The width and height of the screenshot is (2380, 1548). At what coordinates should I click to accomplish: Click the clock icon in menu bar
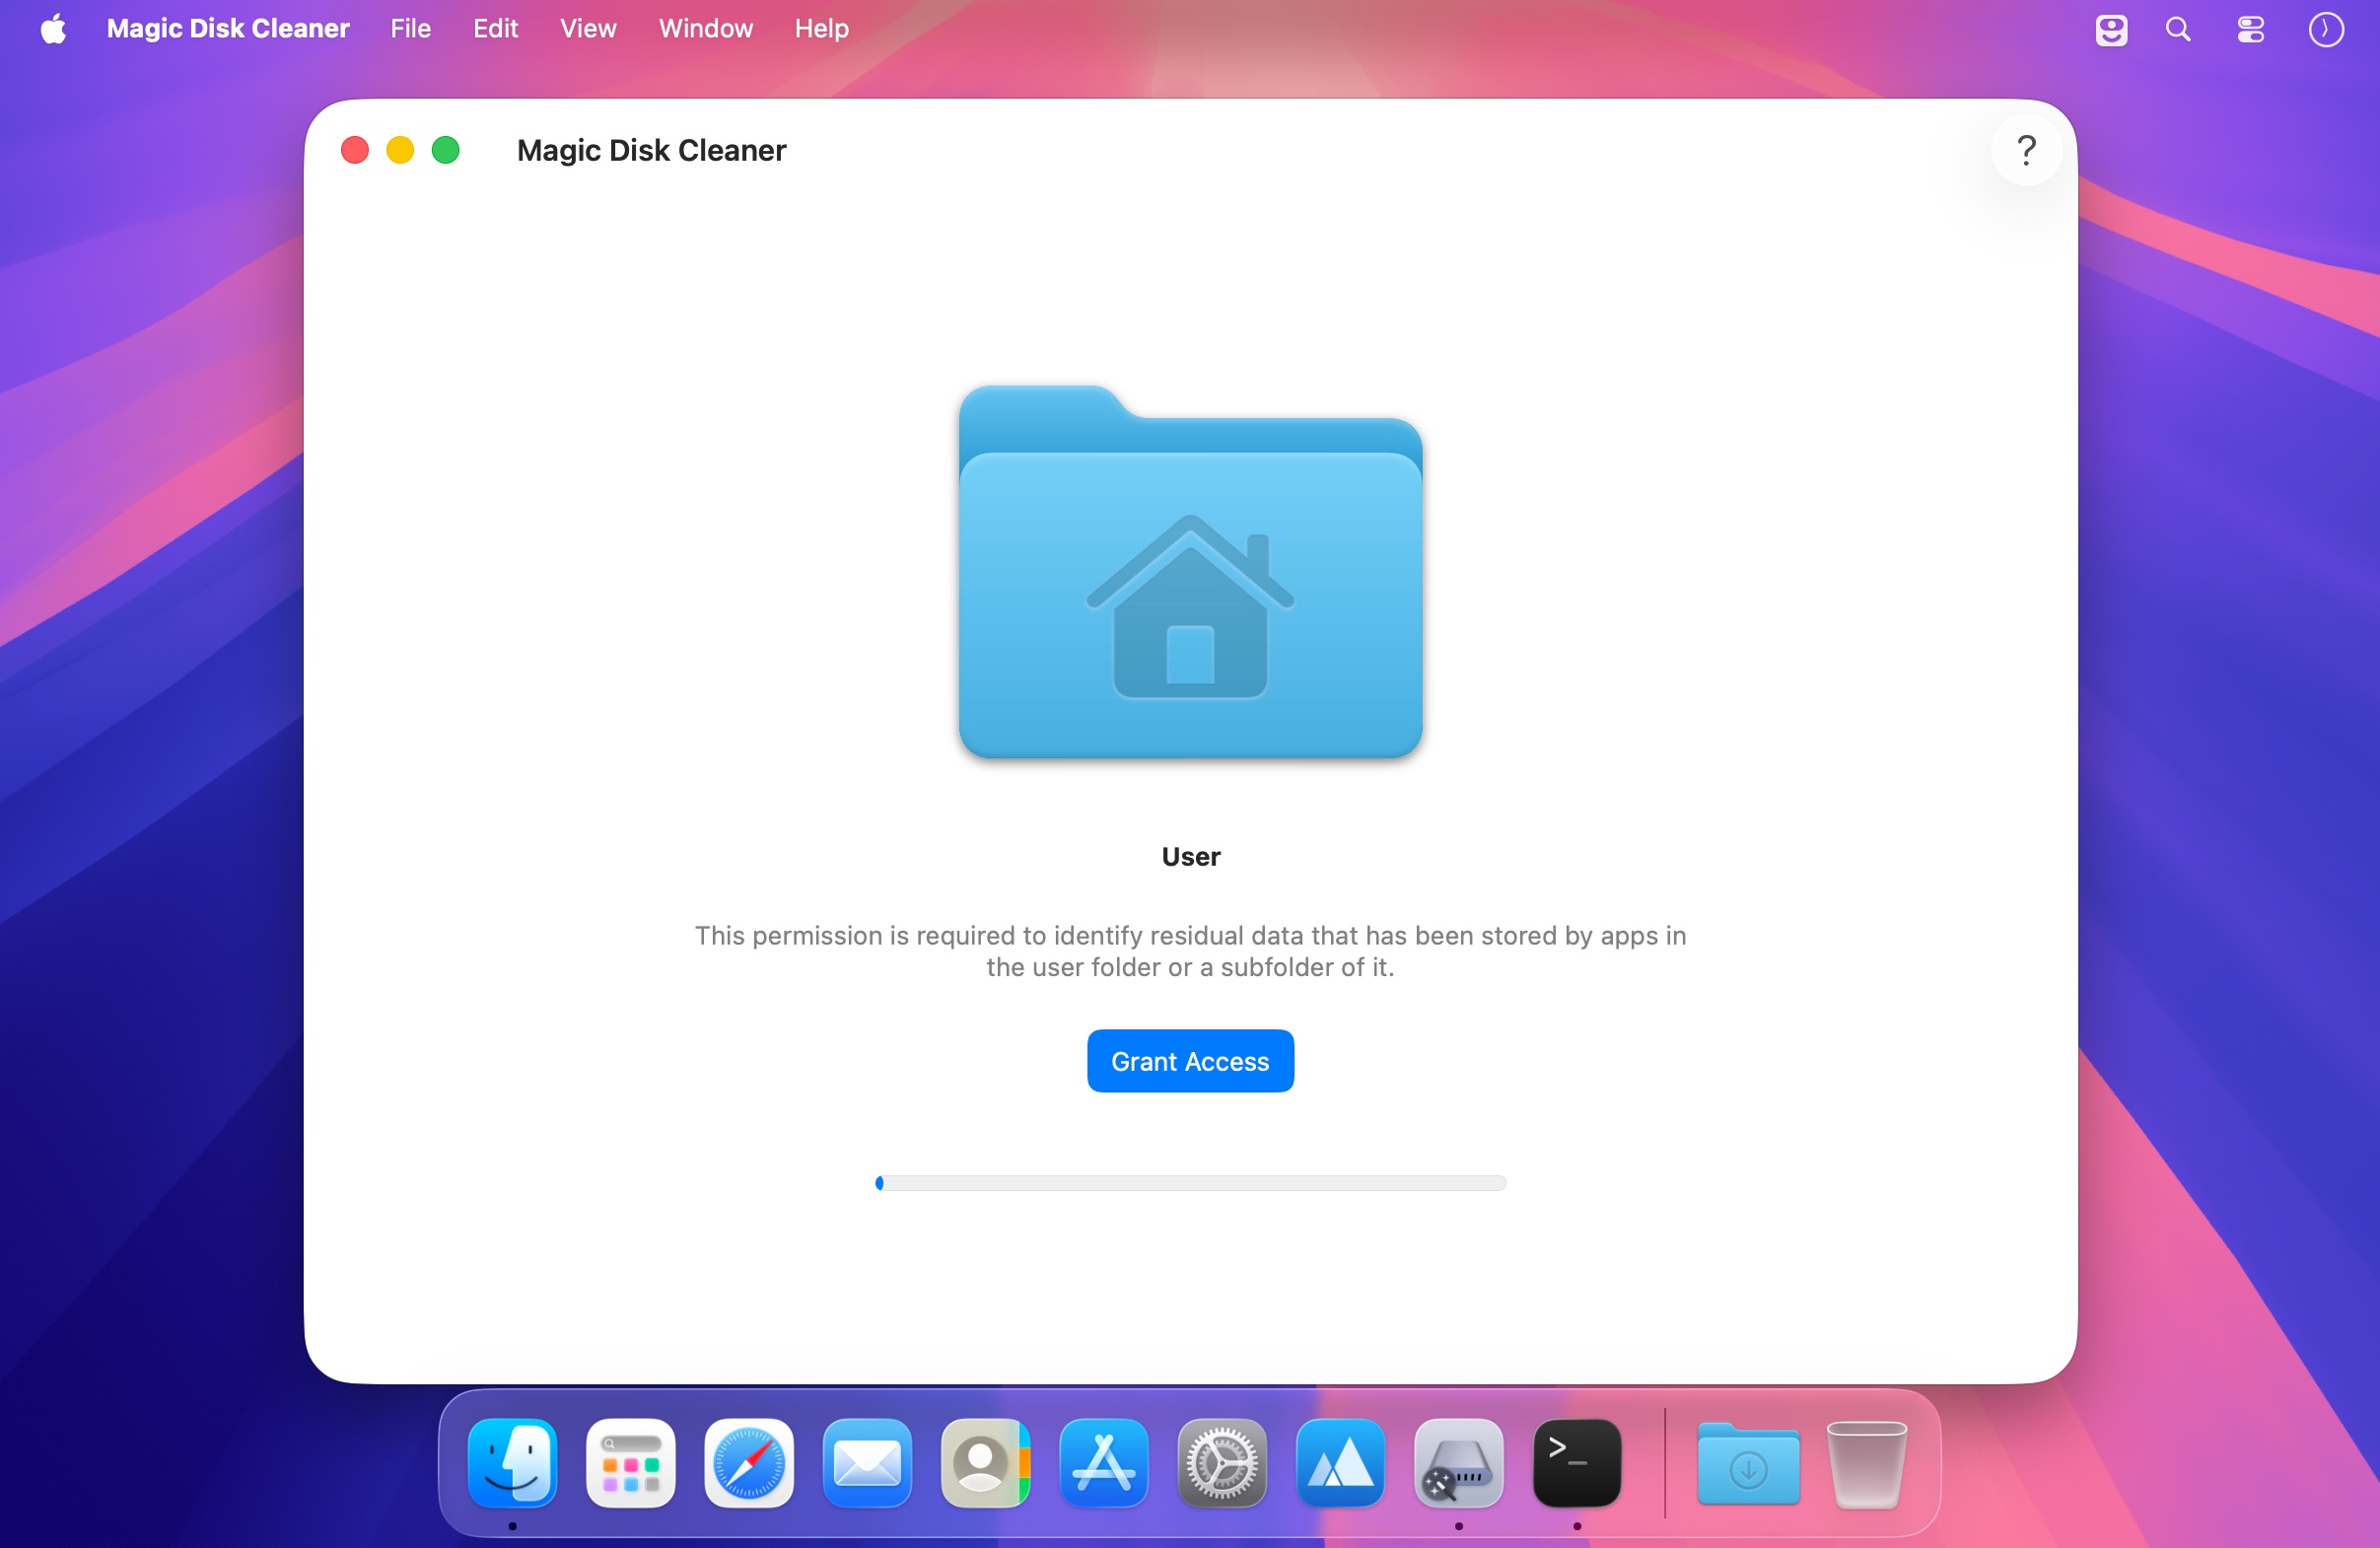click(2326, 29)
